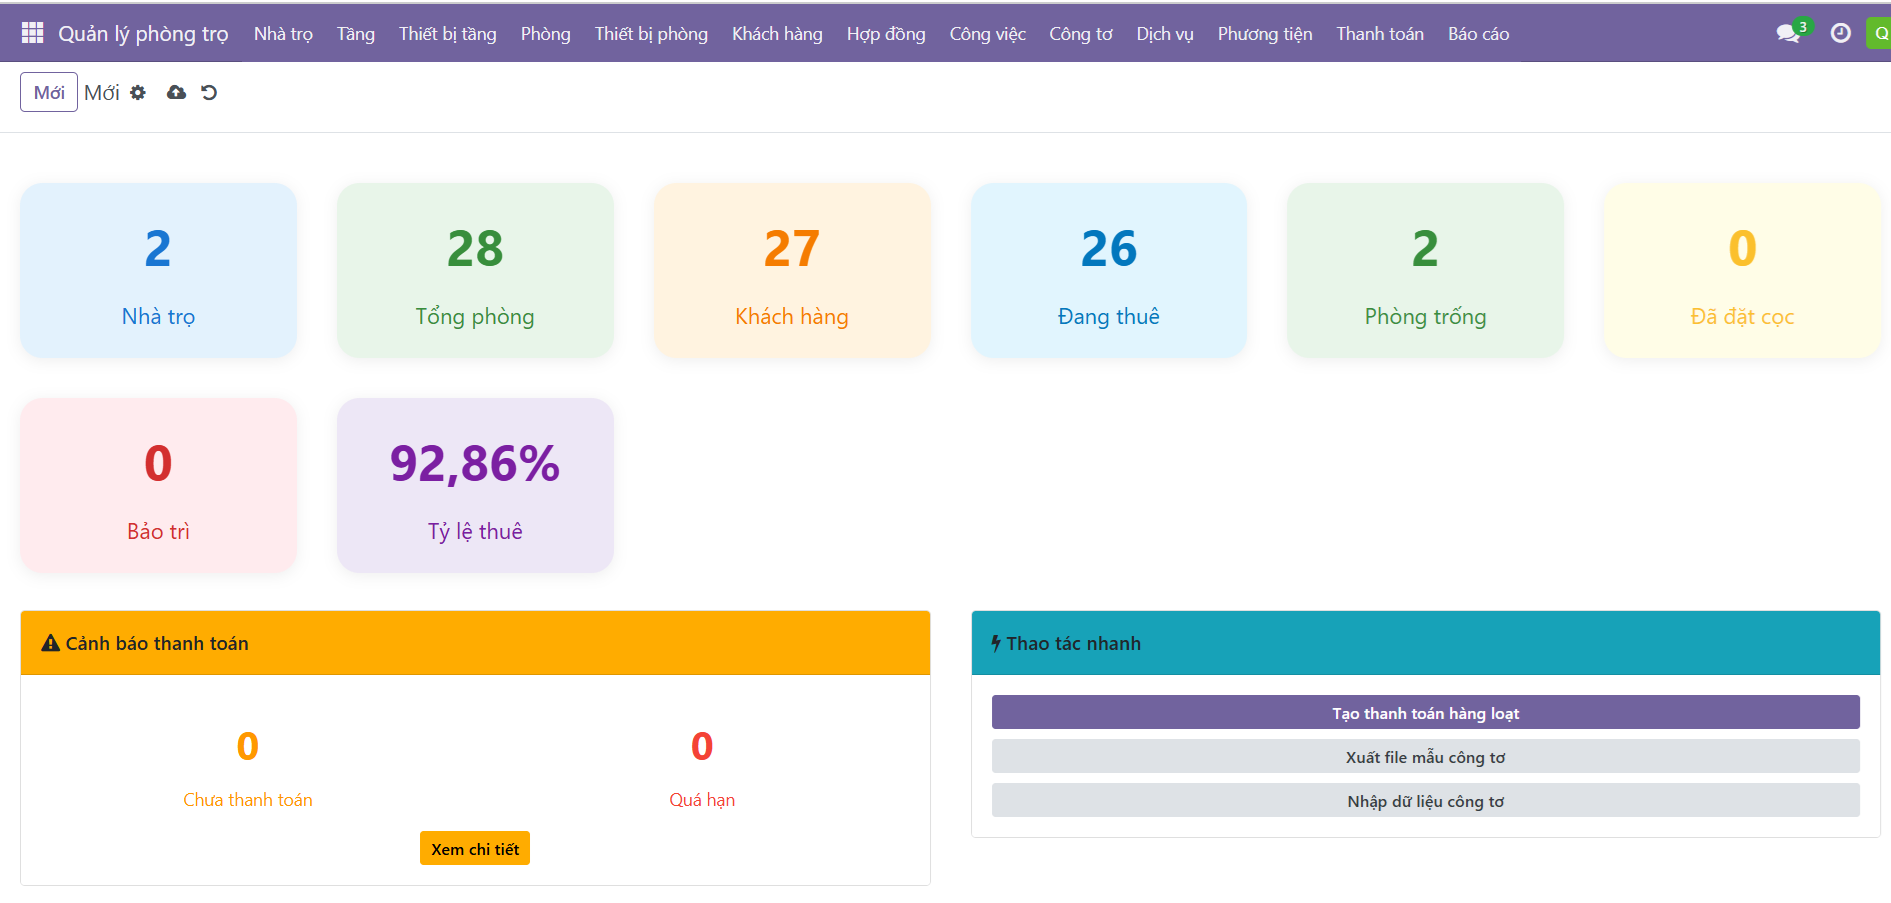
Task: Open the Công việc menu
Action: (987, 33)
